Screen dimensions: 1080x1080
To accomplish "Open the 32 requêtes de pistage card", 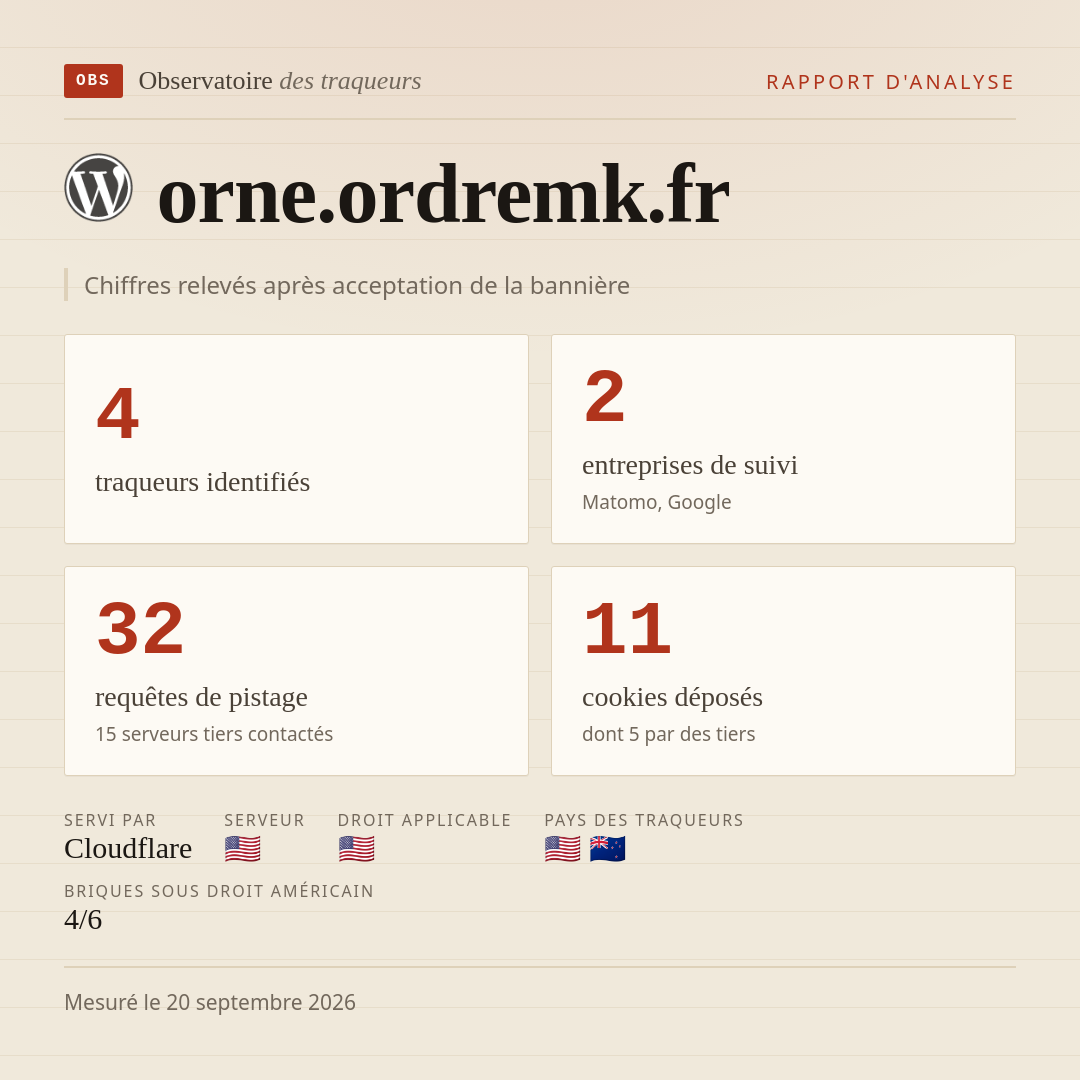I will pyautogui.click(x=296, y=671).
